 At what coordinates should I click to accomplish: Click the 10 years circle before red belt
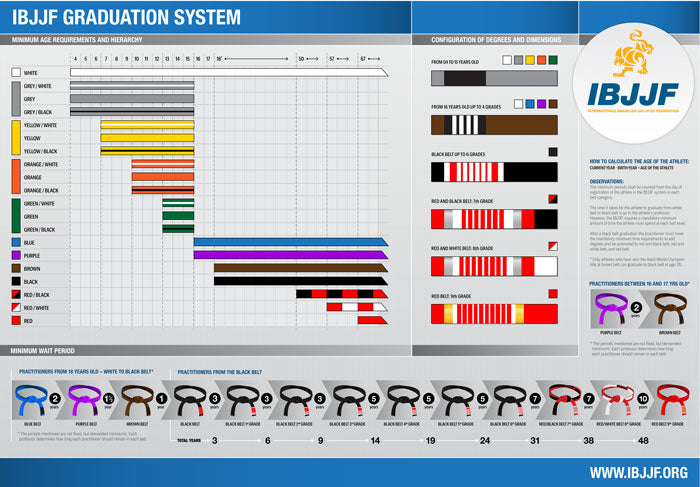(x=643, y=399)
